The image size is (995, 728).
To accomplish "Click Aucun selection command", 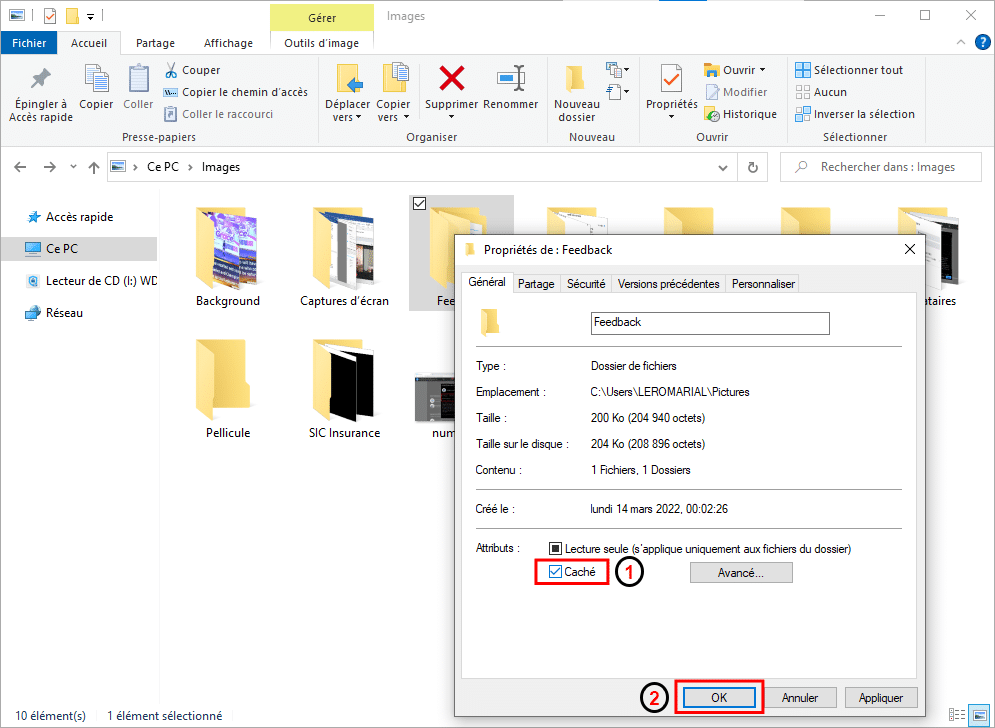I will [x=821, y=92].
